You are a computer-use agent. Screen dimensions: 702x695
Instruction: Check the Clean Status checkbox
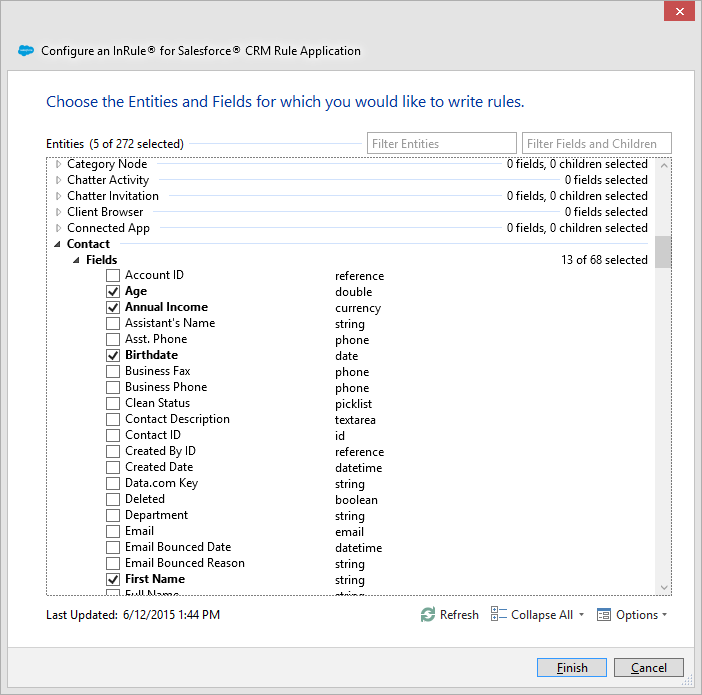113,403
